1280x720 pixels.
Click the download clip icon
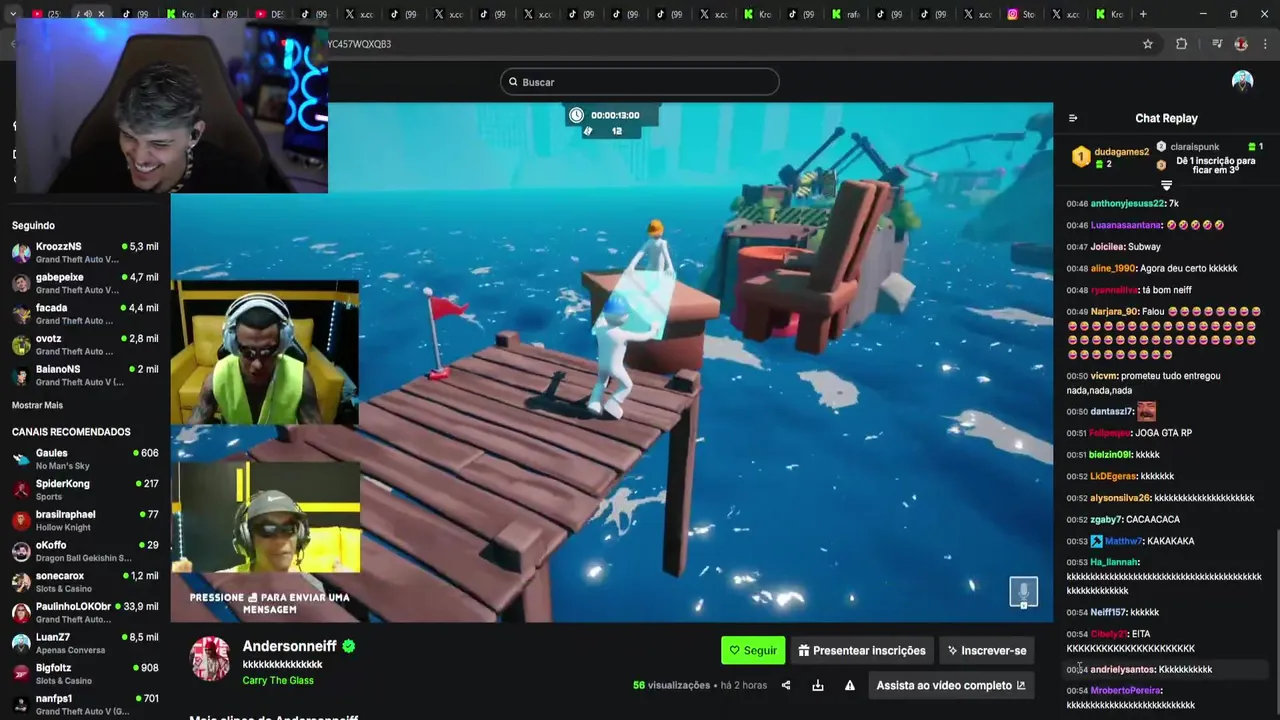coord(818,685)
